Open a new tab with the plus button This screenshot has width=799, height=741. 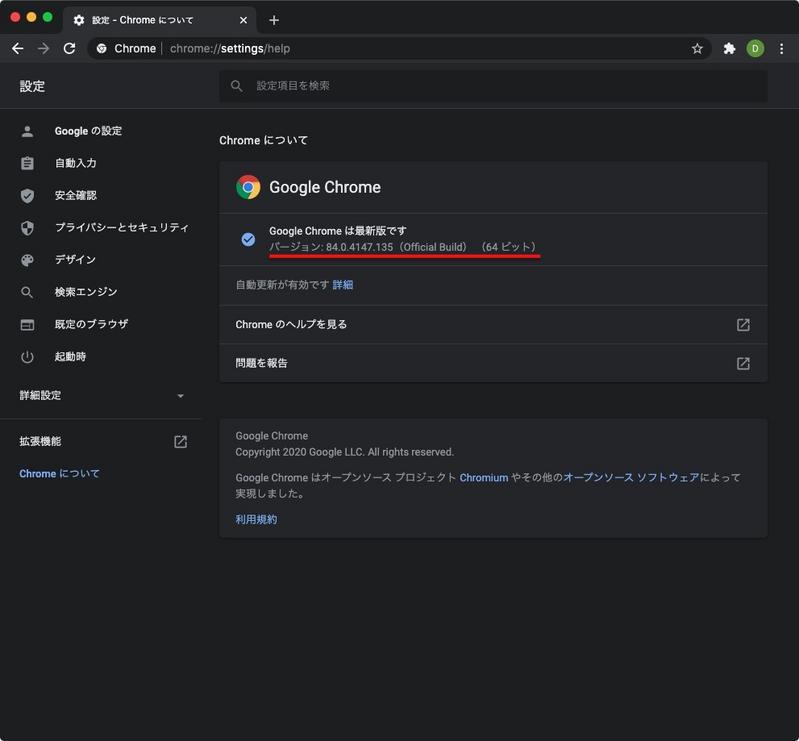pyautogui.click(x=274, y=20)
